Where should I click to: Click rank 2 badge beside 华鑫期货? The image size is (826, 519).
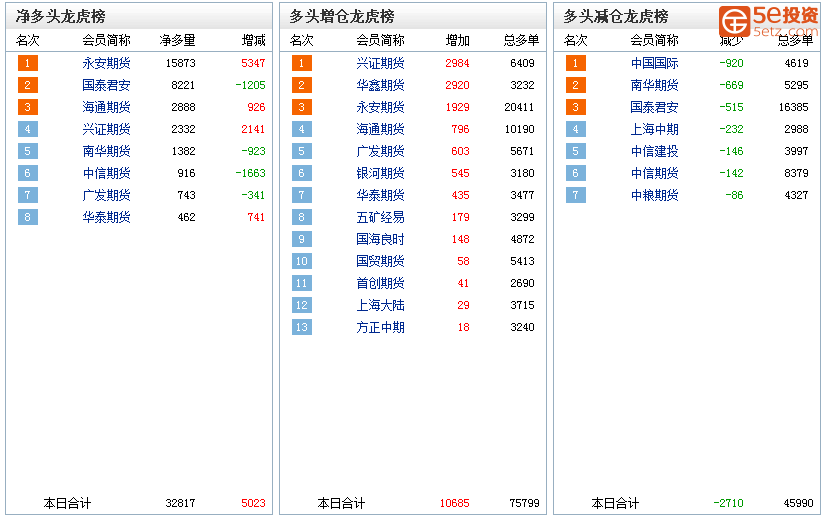click(302, 85)
